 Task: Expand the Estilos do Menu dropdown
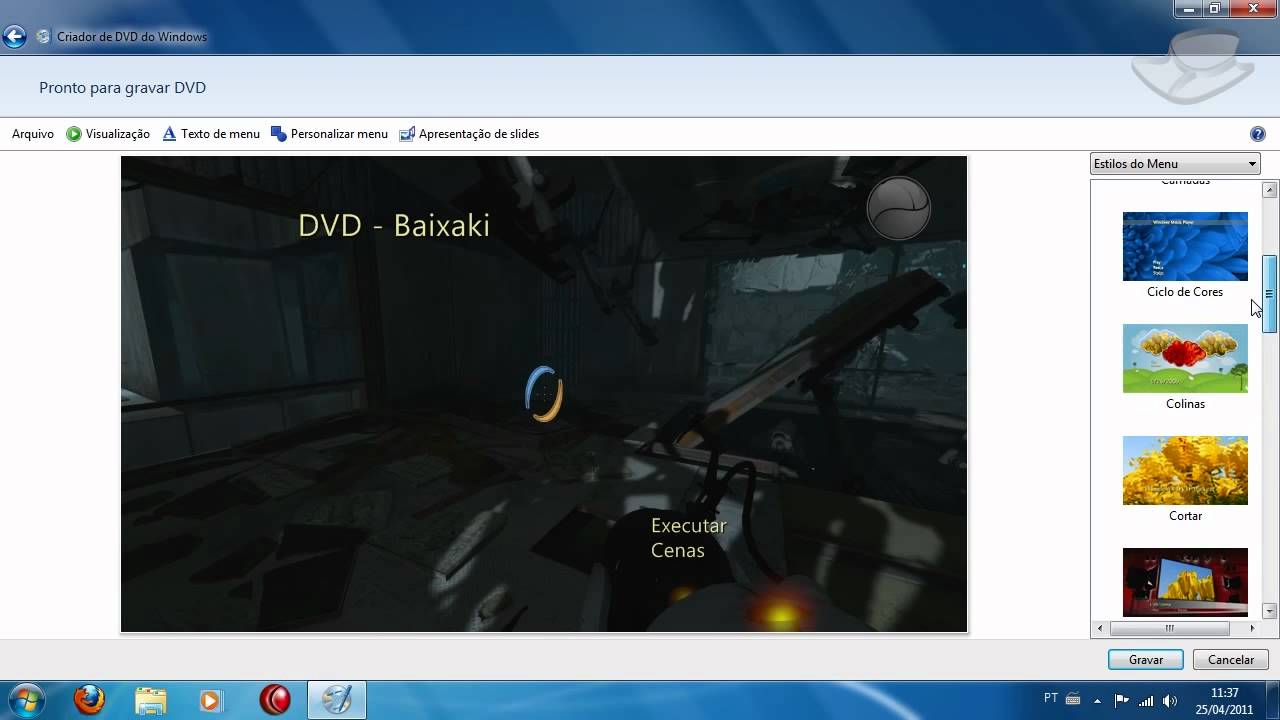1175,164
